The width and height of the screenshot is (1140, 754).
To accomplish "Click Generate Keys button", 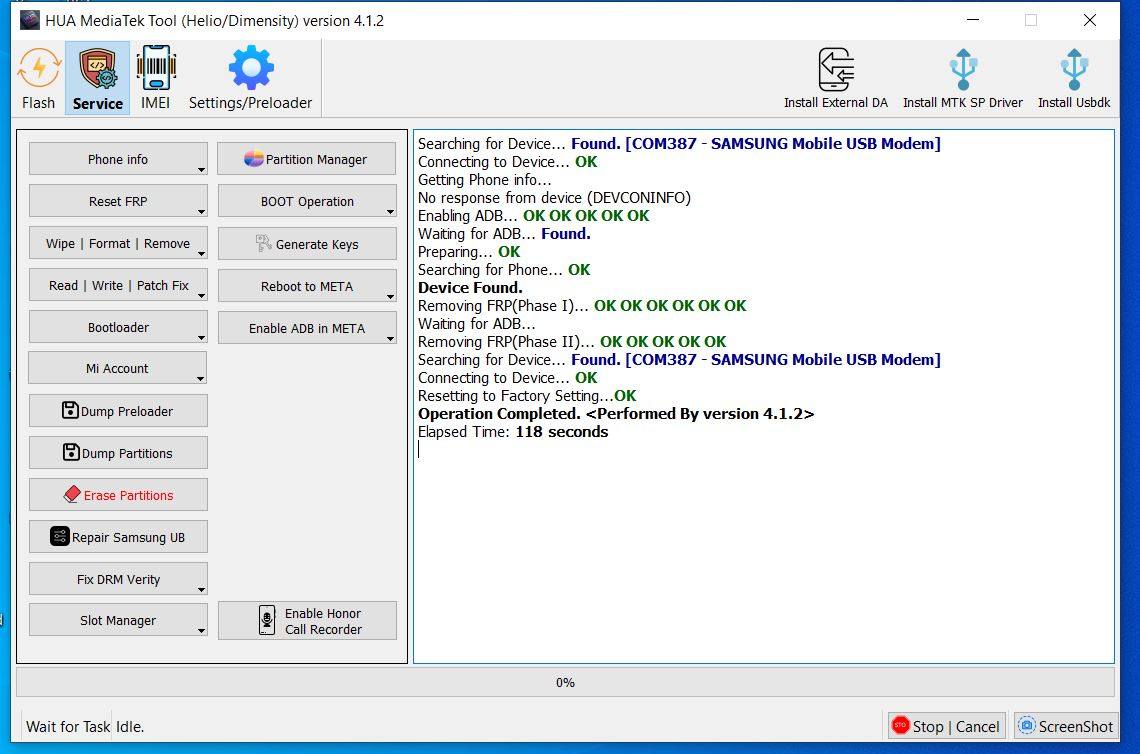I will point(307,244).
